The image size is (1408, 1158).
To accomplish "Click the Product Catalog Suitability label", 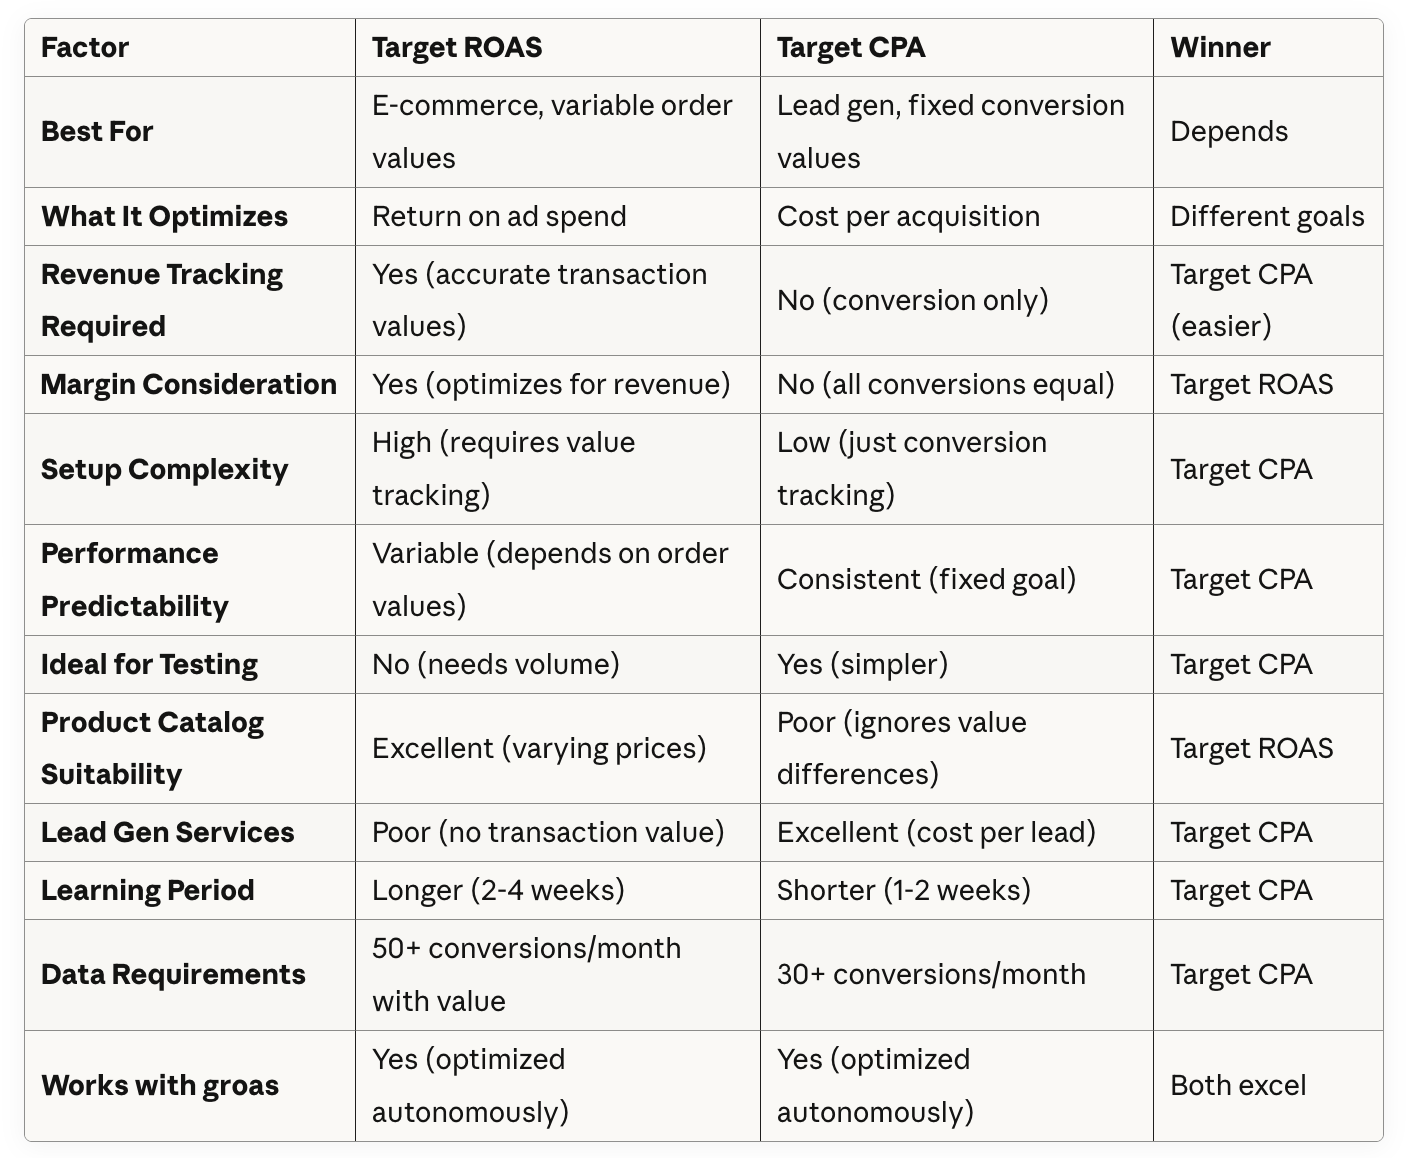I will (x=152, y=748).
